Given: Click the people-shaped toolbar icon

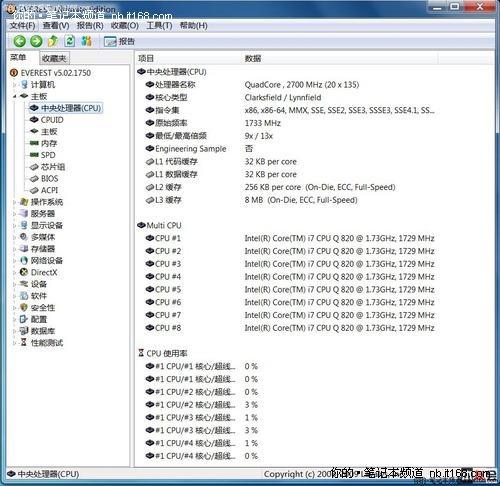Looking at the screenshot, I should [x=86, y=41].
